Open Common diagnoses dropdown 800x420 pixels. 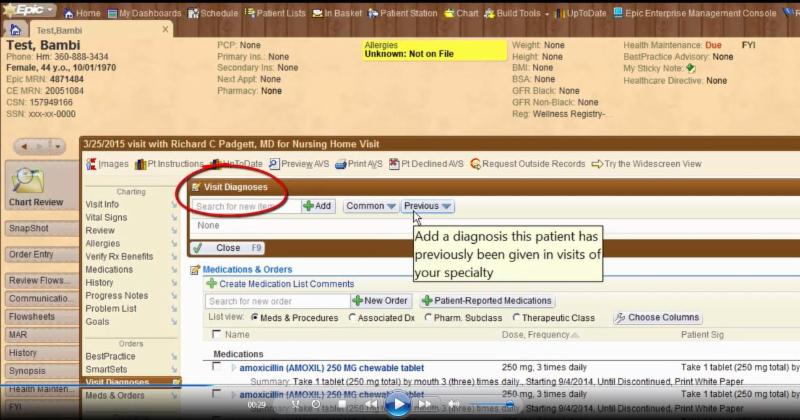tap(370, 206)
